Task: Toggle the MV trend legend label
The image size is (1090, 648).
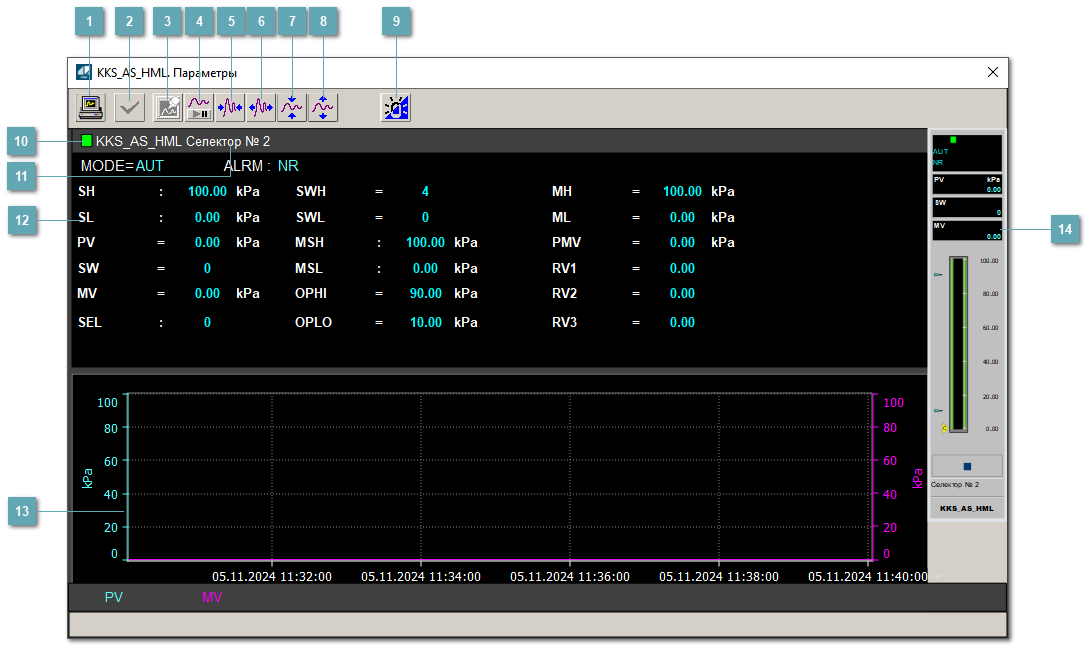Action: tap(212, 597)
